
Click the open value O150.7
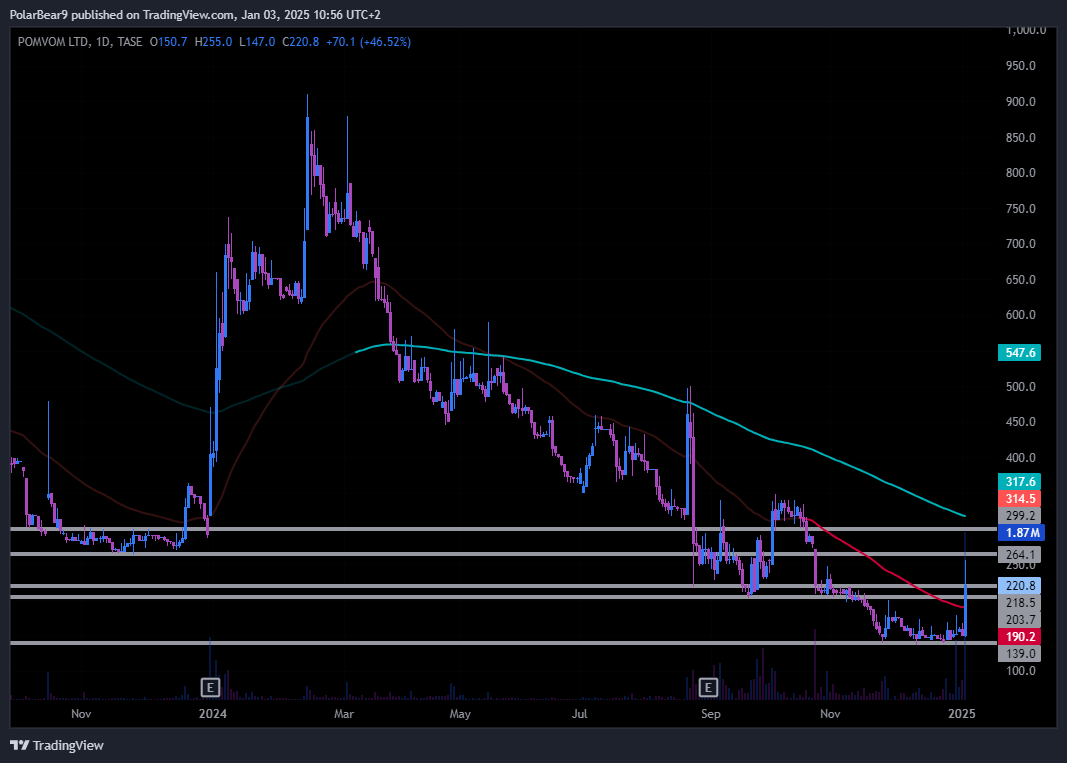(168, 42)
